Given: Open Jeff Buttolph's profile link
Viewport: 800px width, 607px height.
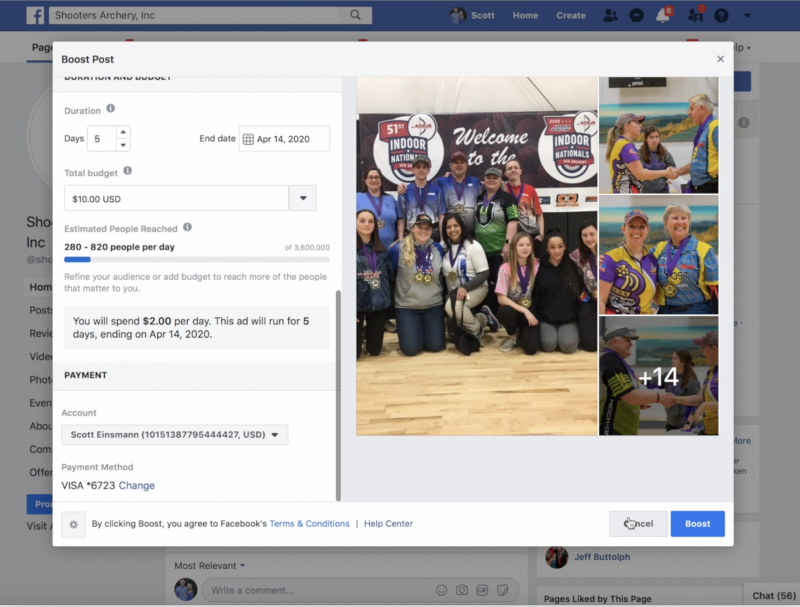Looking at the screenshot, I should pos(602,557).
